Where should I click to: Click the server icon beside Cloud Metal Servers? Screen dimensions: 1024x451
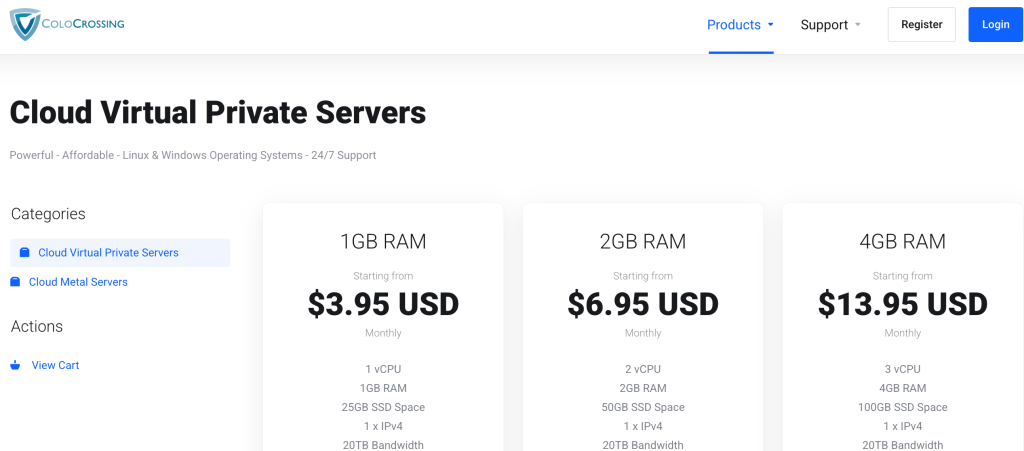point(15,282)
